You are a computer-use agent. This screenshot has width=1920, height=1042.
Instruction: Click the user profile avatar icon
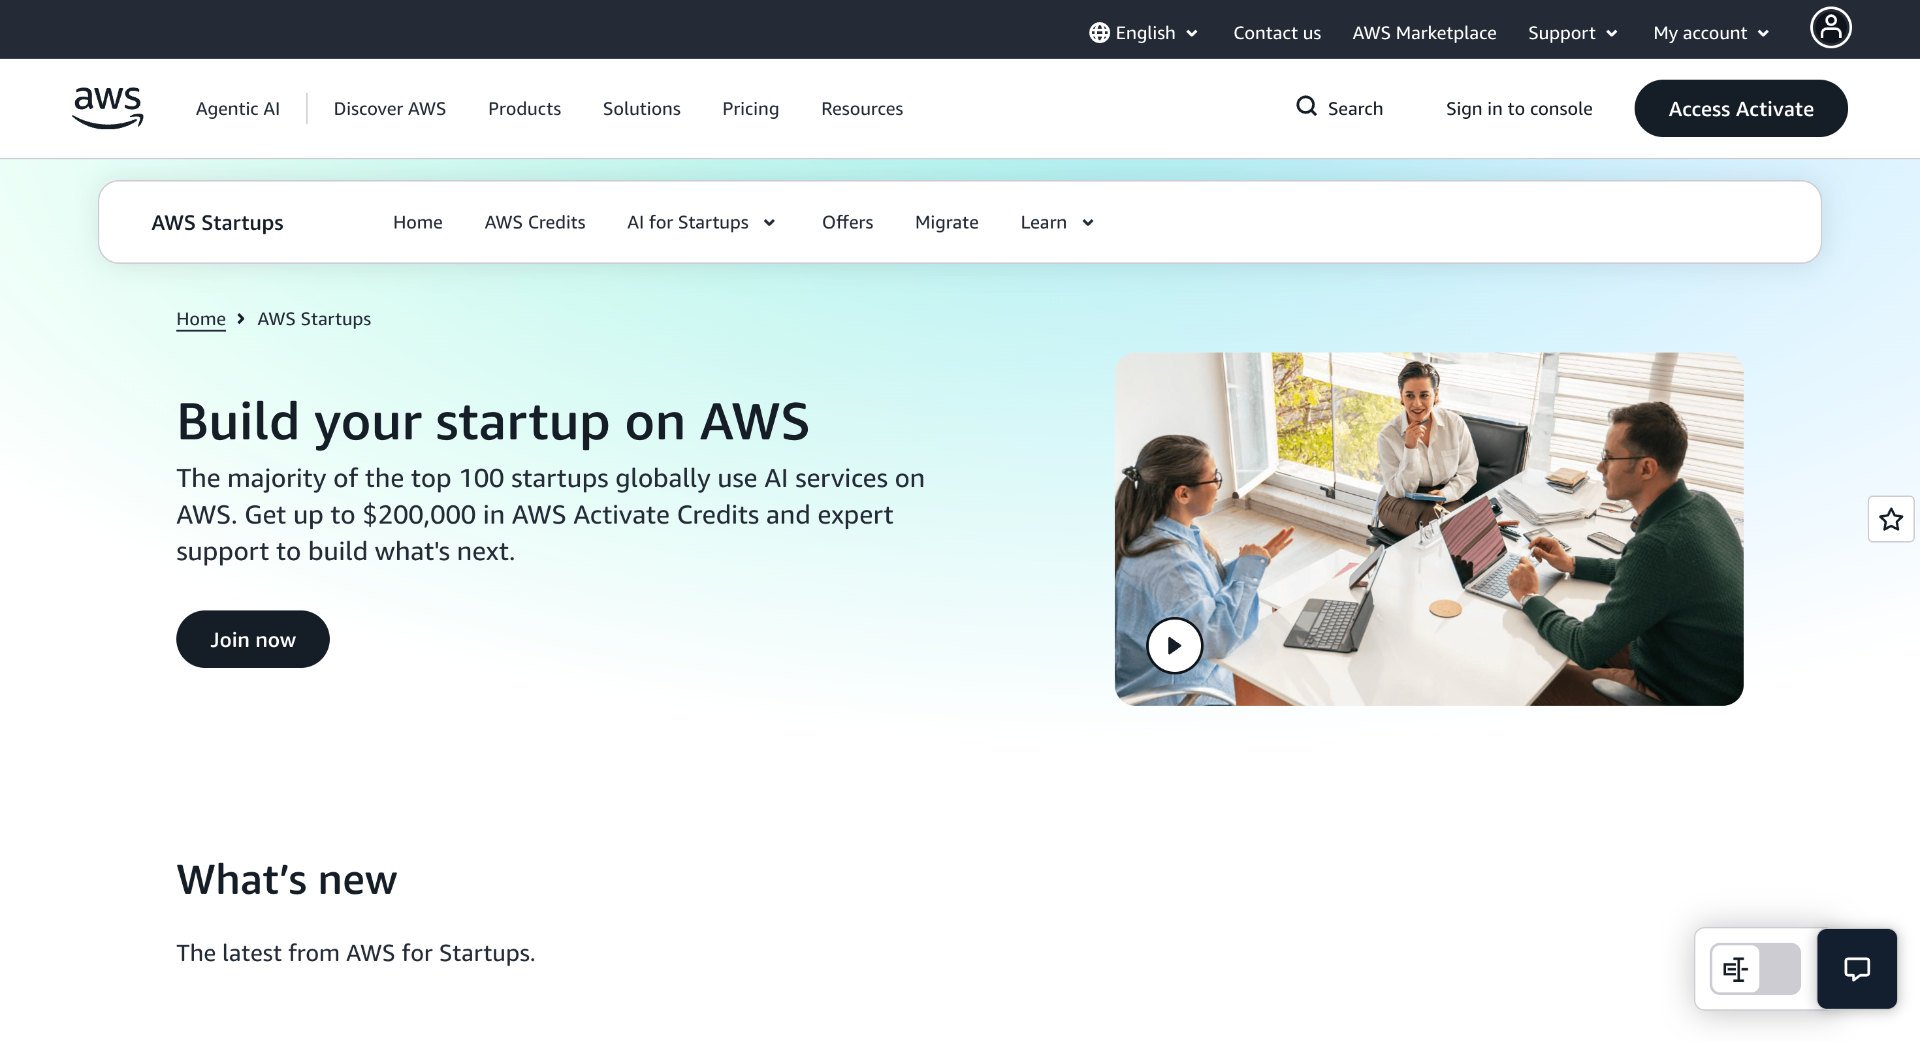pos(1830,28)
